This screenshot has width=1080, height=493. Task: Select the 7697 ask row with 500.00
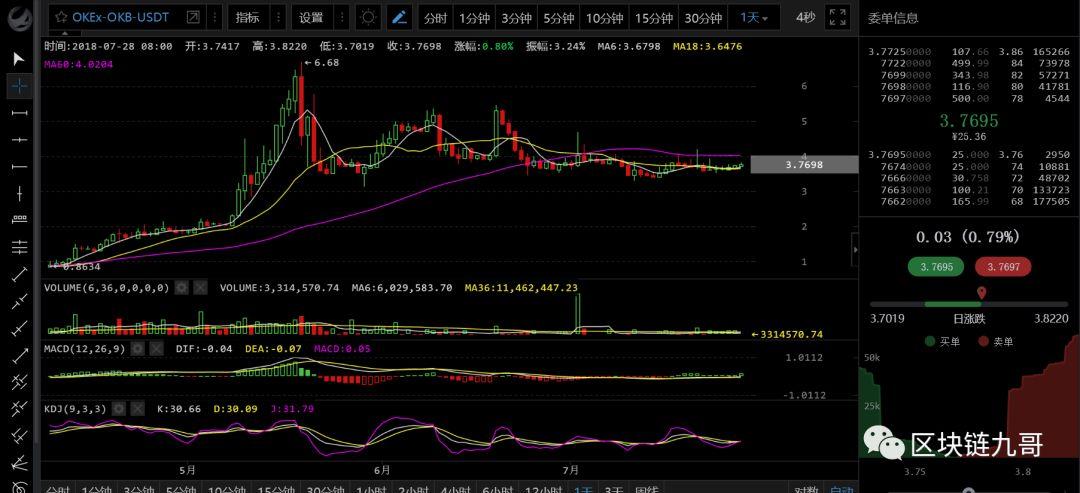pyautogui.click(x=968, y=98)
